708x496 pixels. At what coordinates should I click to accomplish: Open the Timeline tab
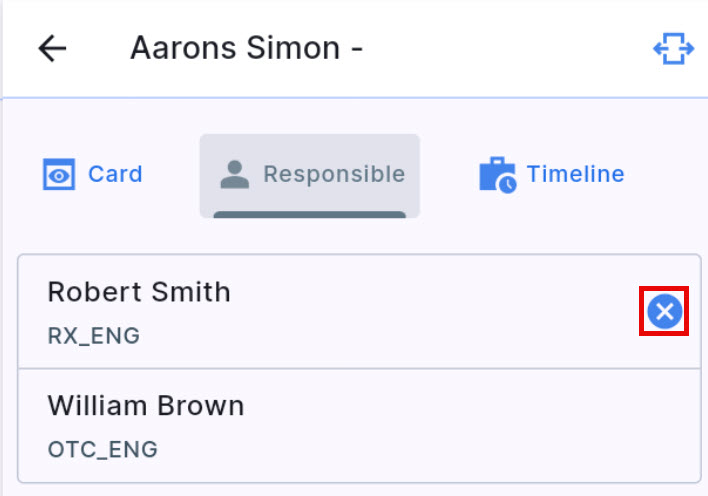pos(552,175)
